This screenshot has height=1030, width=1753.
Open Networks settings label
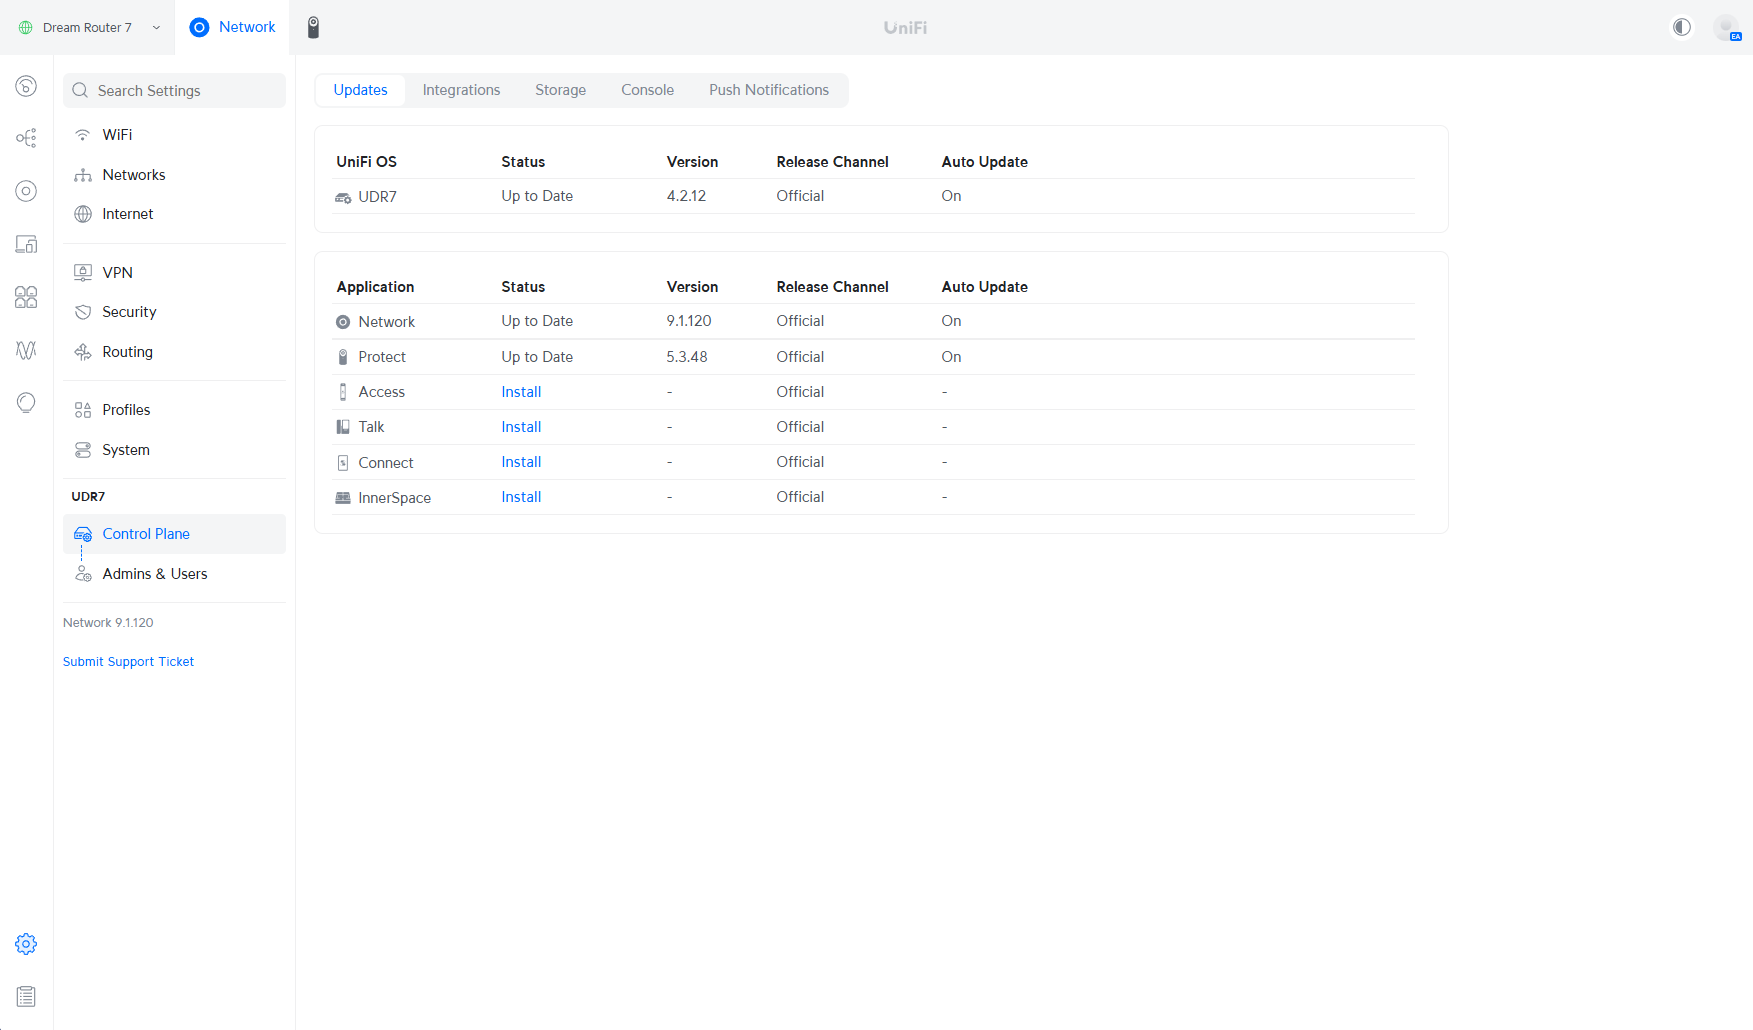(x=134, y=175)
